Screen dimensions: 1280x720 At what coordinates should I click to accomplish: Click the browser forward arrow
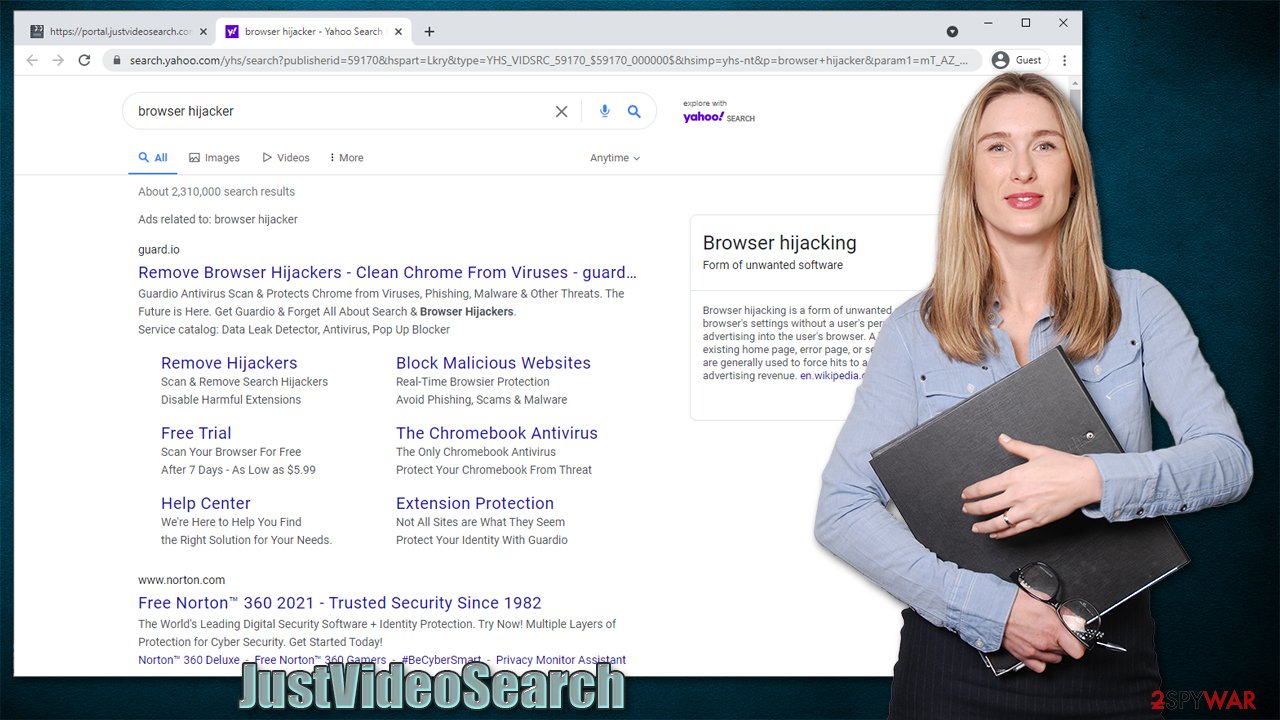(x=58, y=60)
